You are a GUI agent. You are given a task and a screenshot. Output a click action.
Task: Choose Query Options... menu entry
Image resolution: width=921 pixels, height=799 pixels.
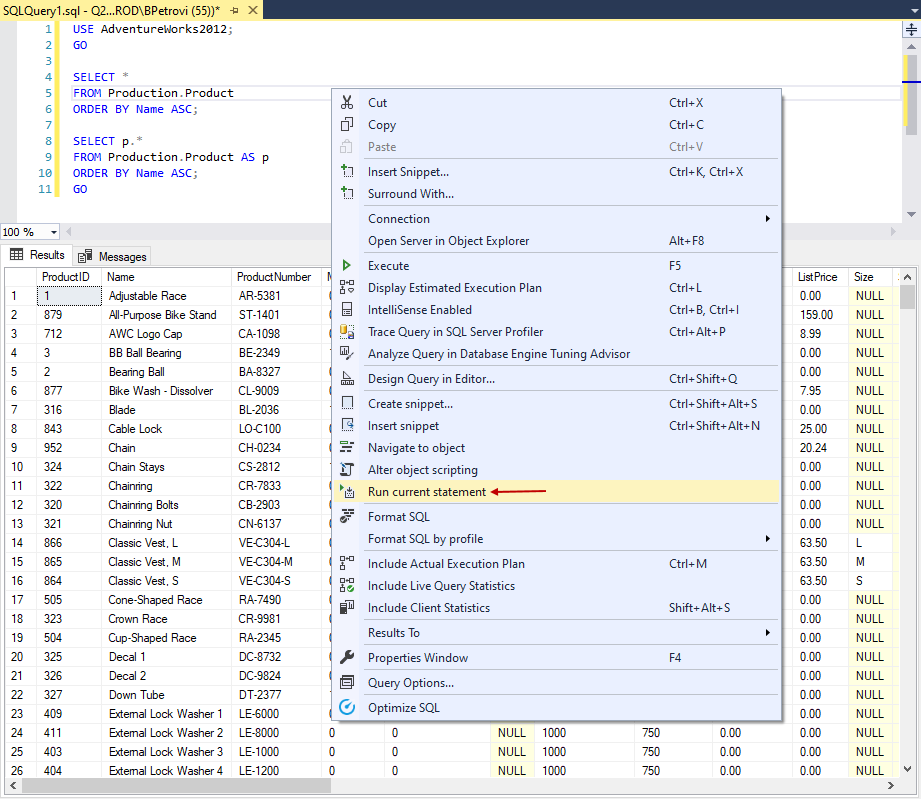(x=556, y=683)
